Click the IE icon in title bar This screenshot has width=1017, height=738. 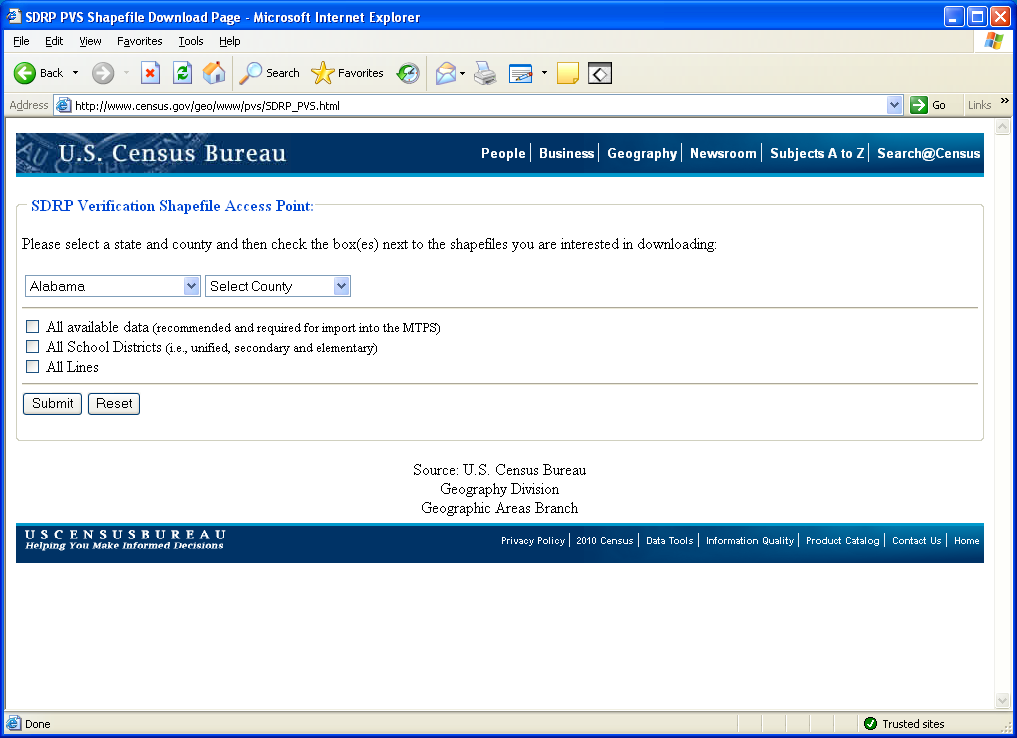[x=14, y=16]
